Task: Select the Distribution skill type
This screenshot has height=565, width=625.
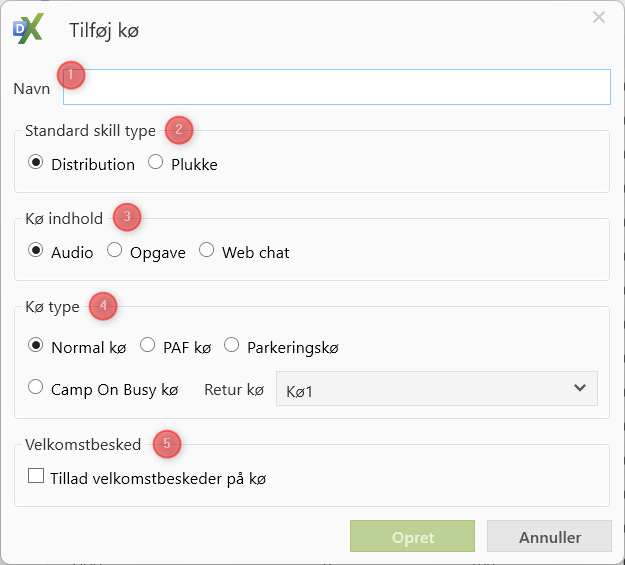Action: click(36, 163)
